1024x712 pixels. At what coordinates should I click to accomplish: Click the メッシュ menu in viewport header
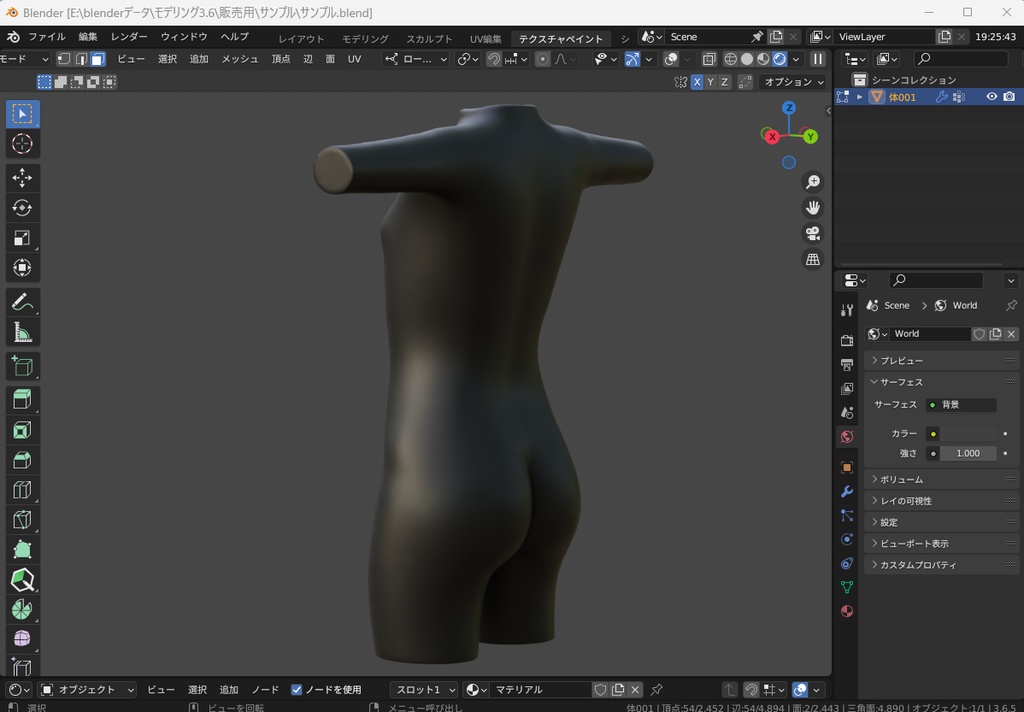[240, 59]
